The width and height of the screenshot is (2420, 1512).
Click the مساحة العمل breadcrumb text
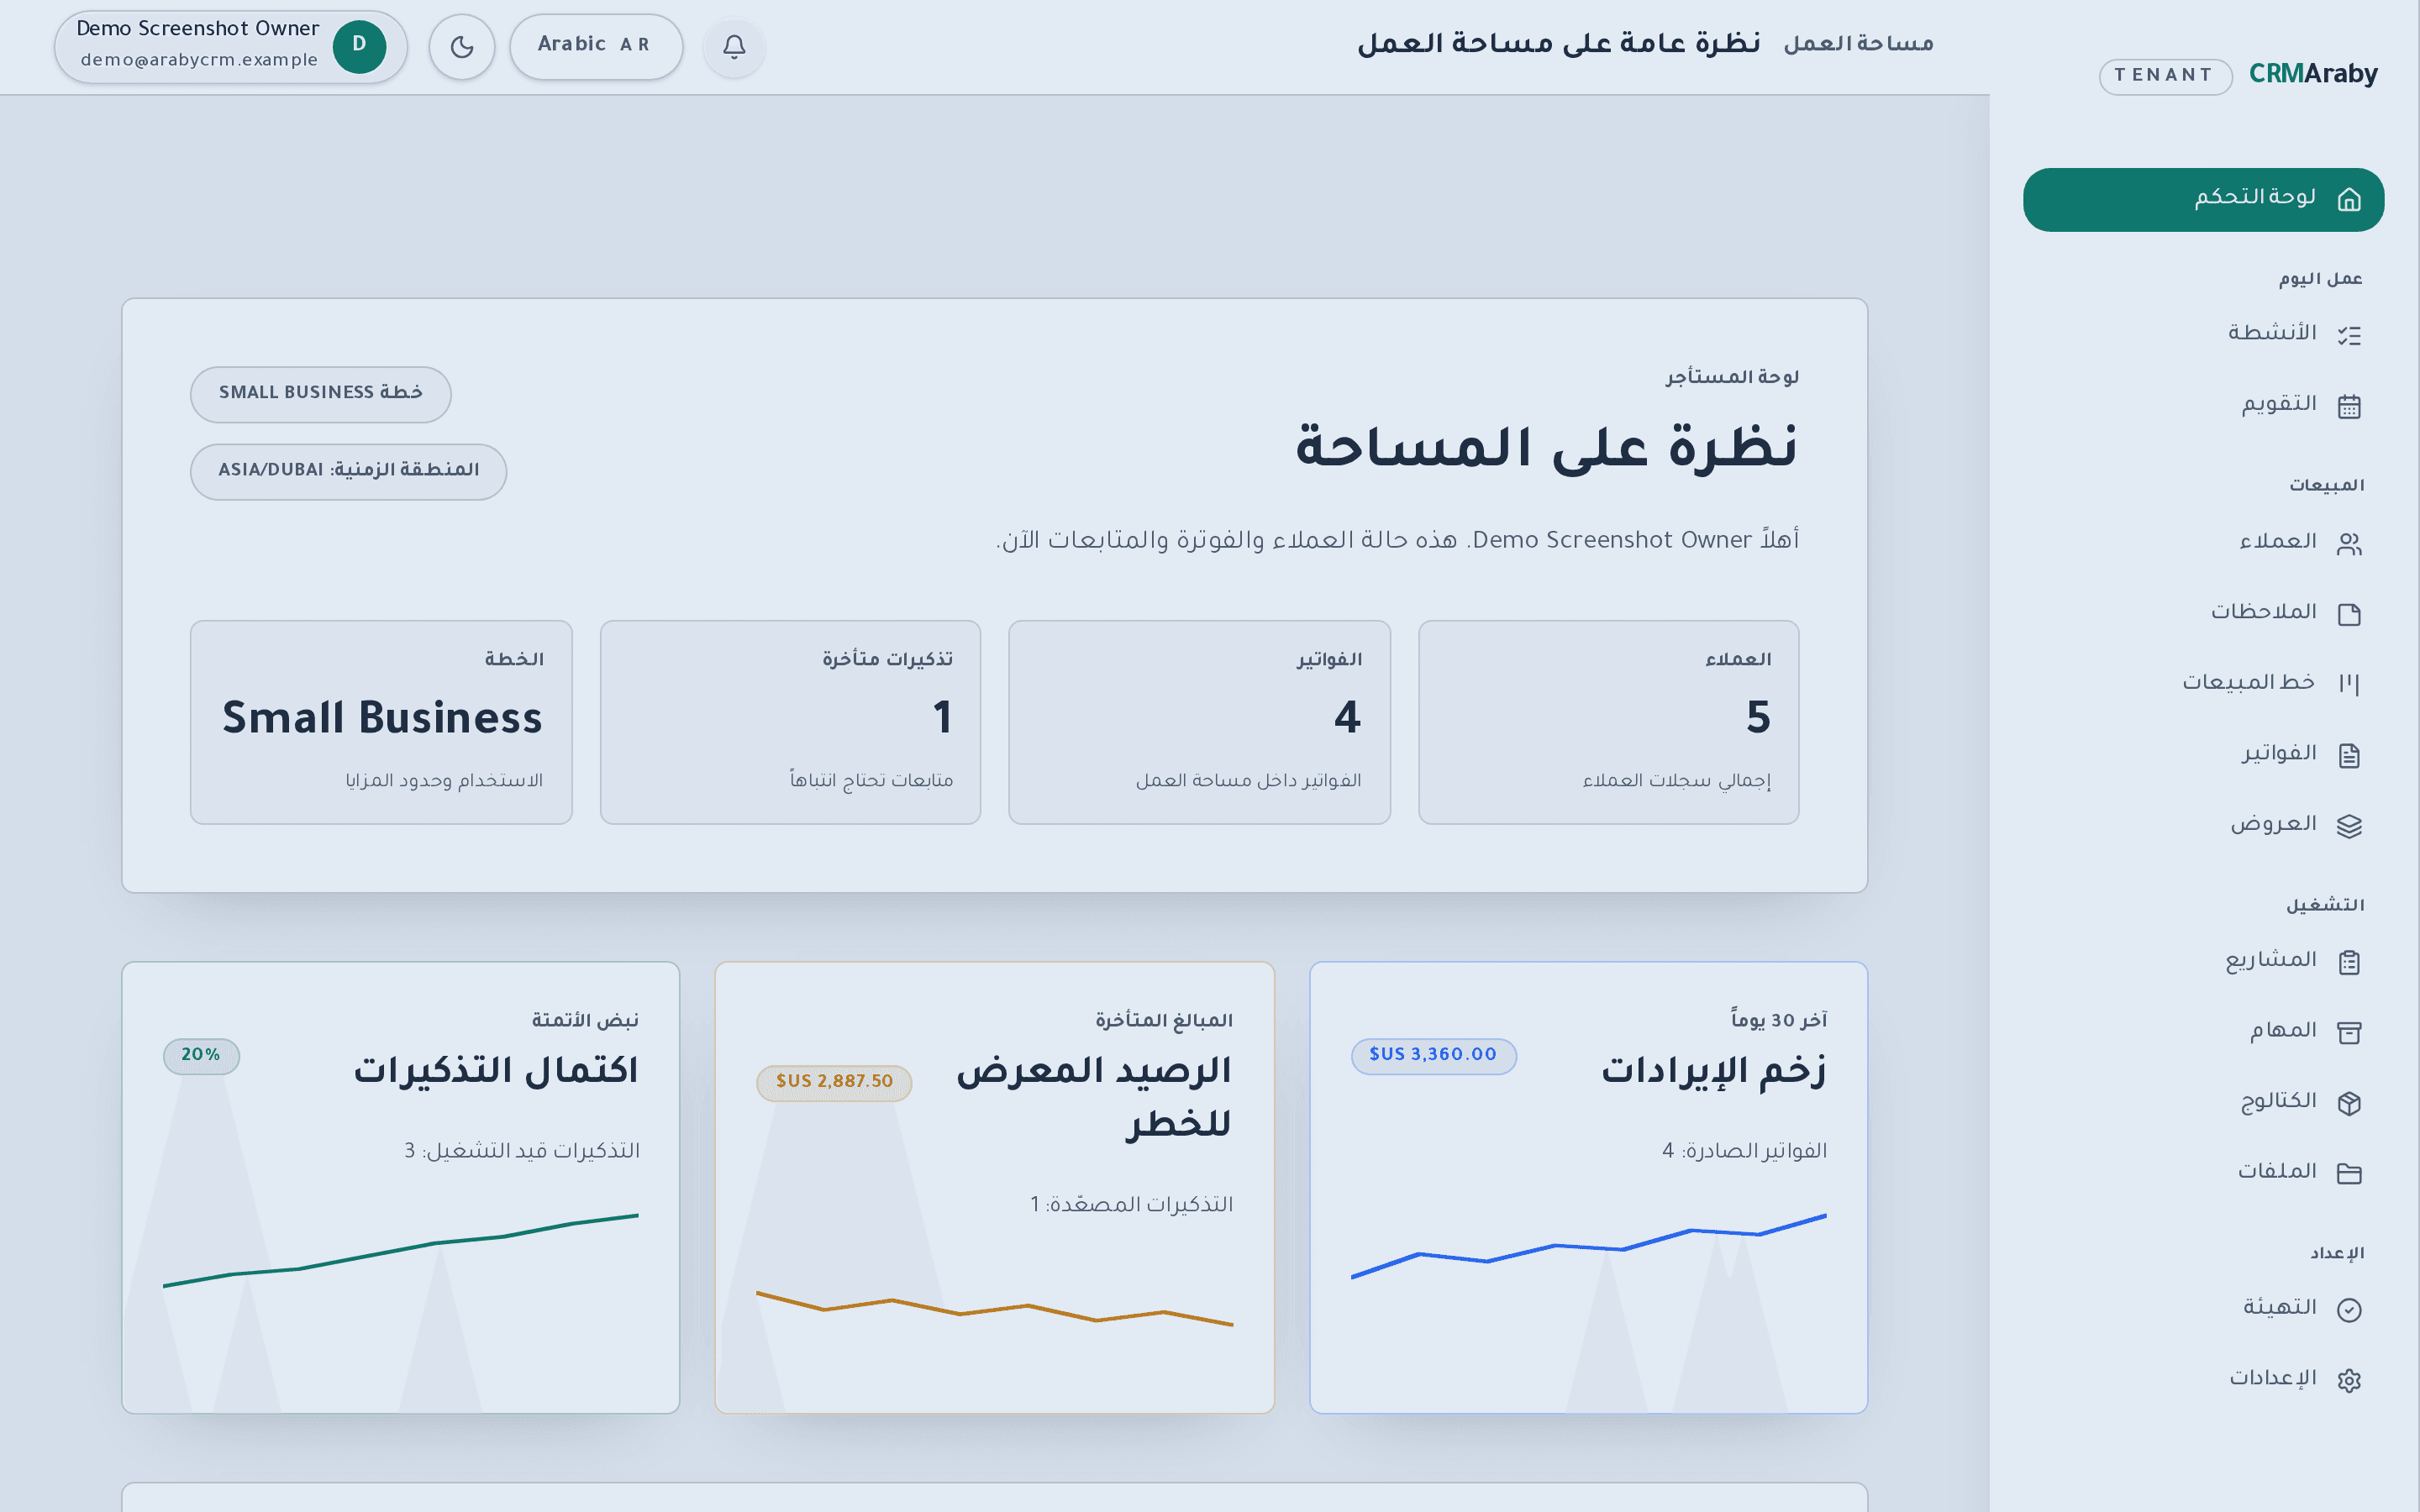coord(1858,44)
